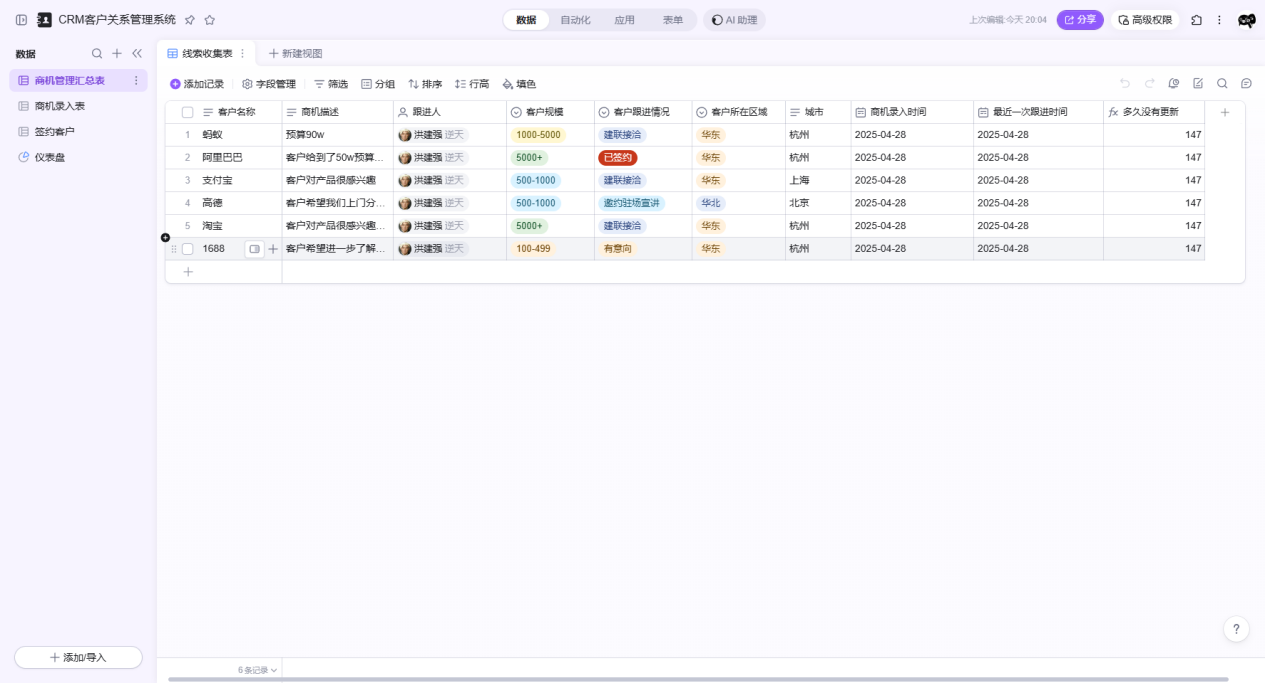
Task: Open more options for 线索收集表 view
Action: click(242, 53)
